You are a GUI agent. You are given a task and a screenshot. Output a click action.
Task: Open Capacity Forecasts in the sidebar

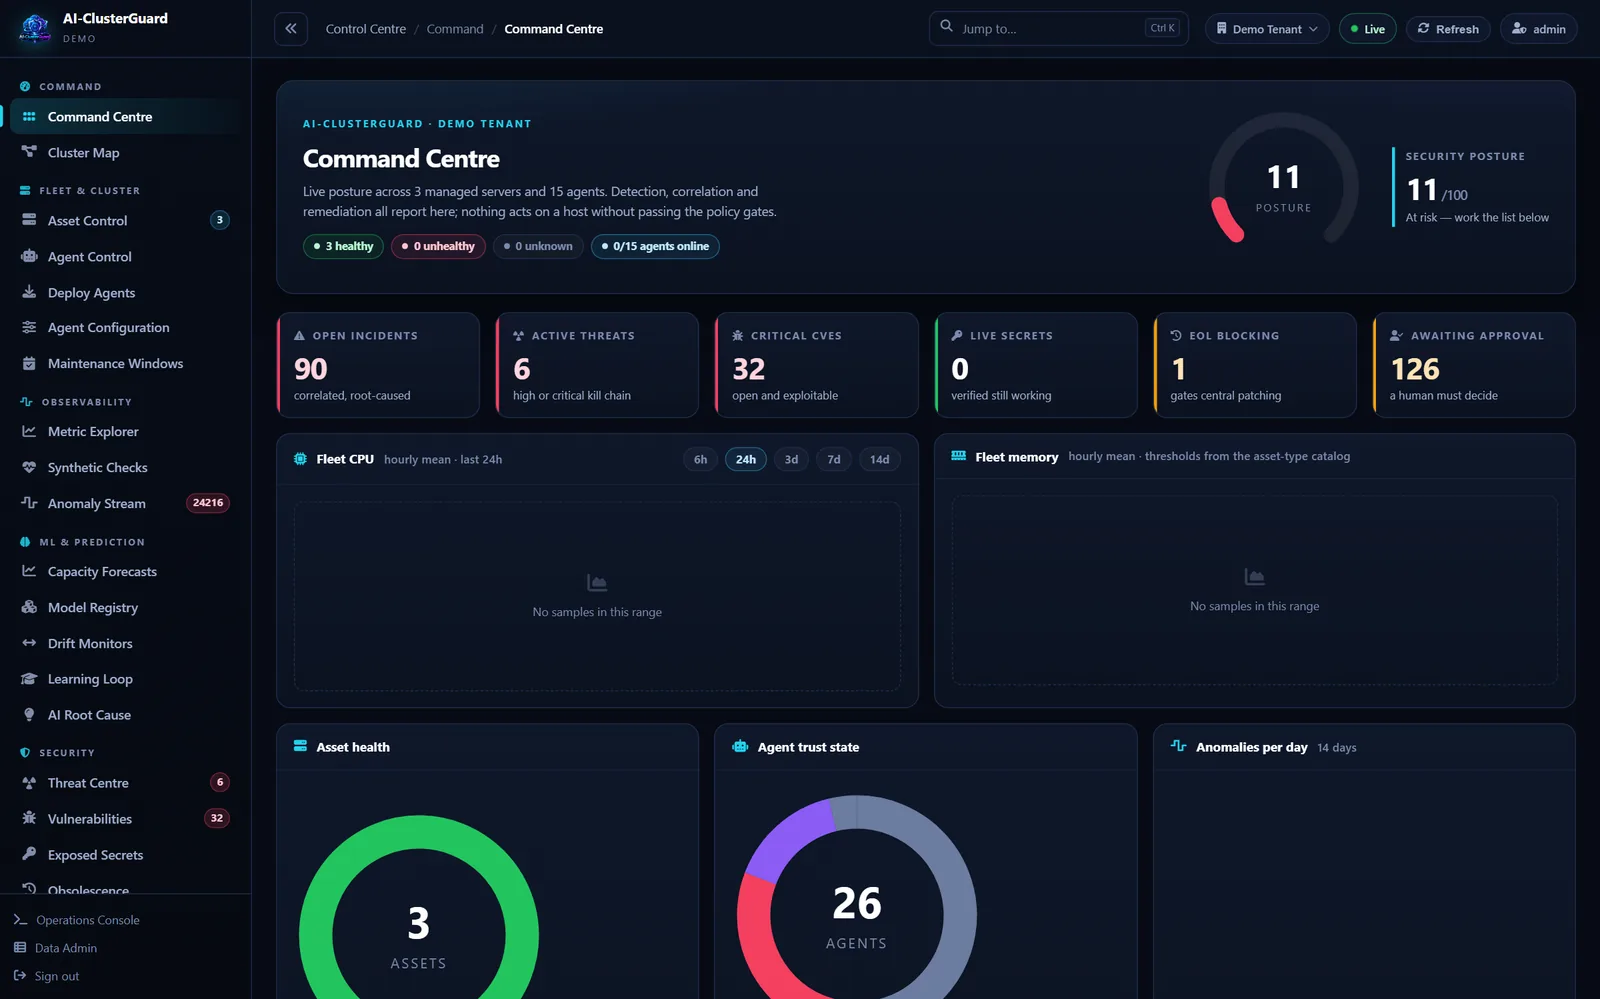[x=125, y=571]
